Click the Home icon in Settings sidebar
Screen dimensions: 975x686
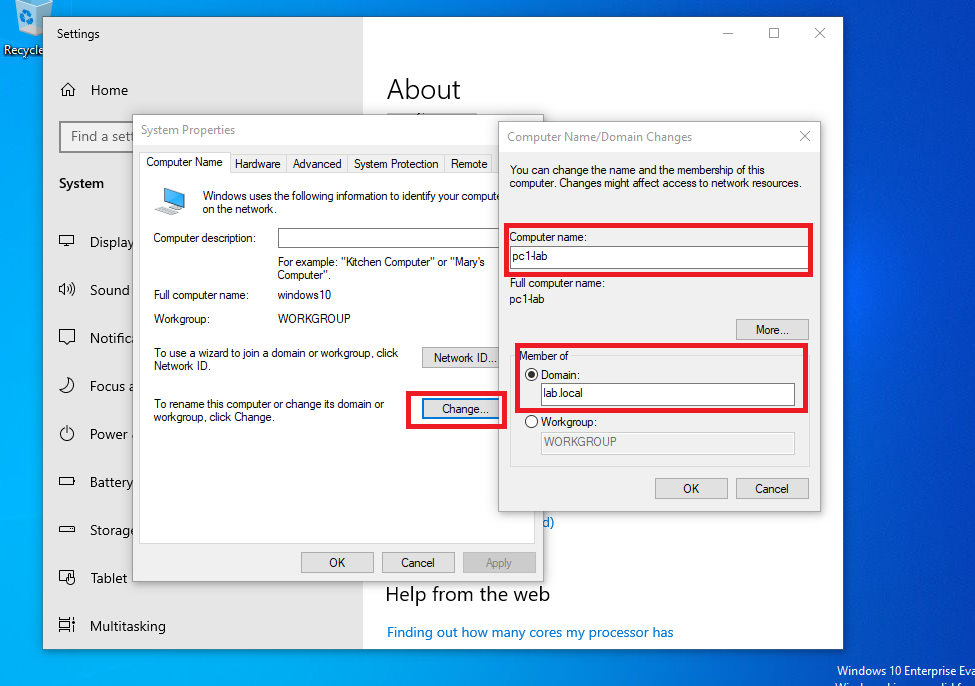point(68,90)
